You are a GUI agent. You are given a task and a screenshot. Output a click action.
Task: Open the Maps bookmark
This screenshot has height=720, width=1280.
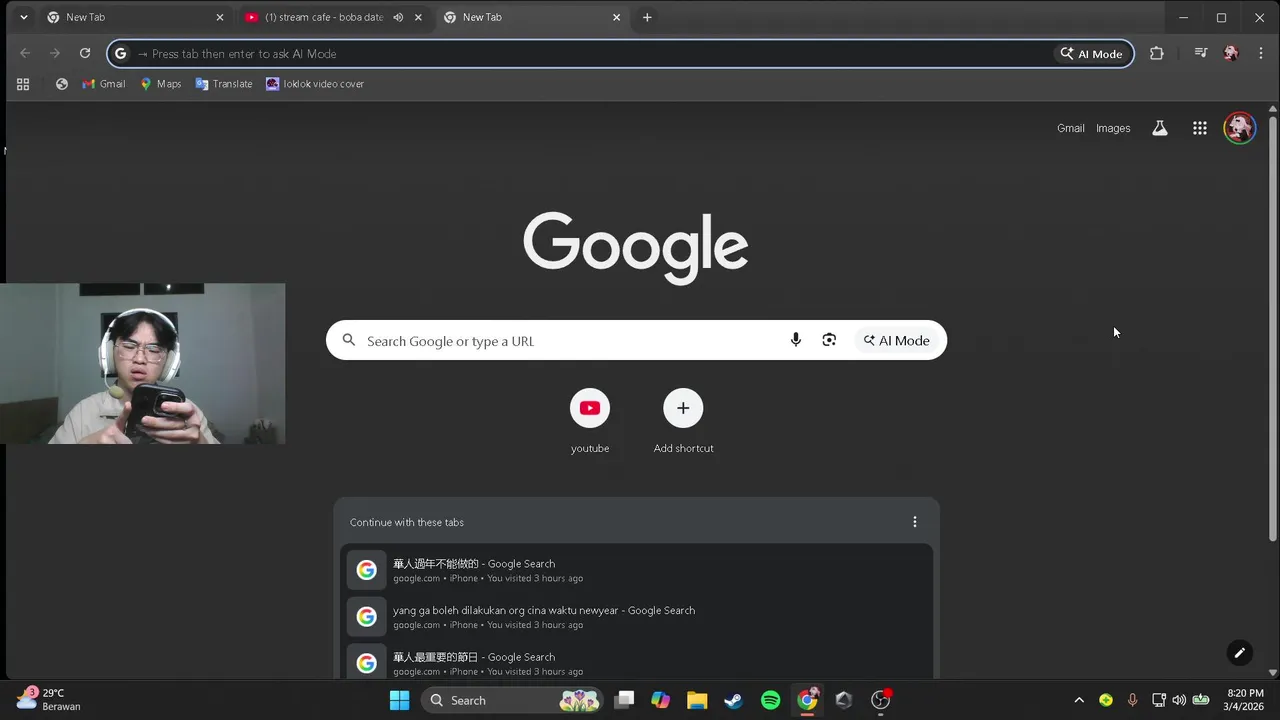pos(161,84)
